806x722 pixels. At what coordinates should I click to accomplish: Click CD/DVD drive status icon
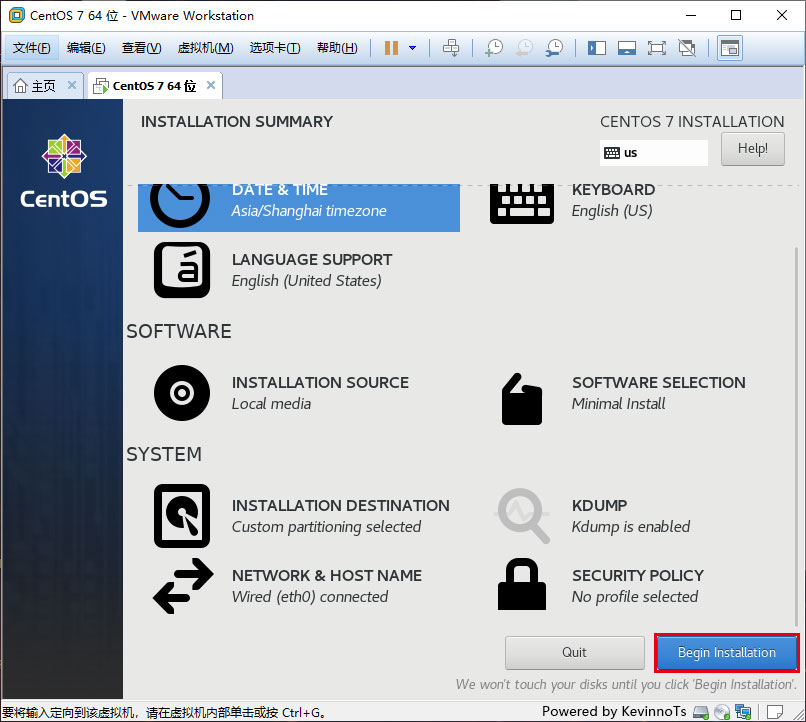coord(722,712)
